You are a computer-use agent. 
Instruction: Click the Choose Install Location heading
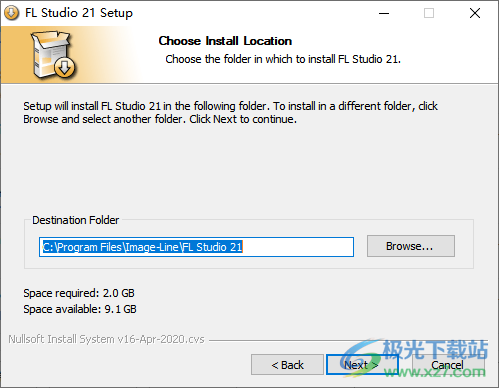(x=225, y=41)
